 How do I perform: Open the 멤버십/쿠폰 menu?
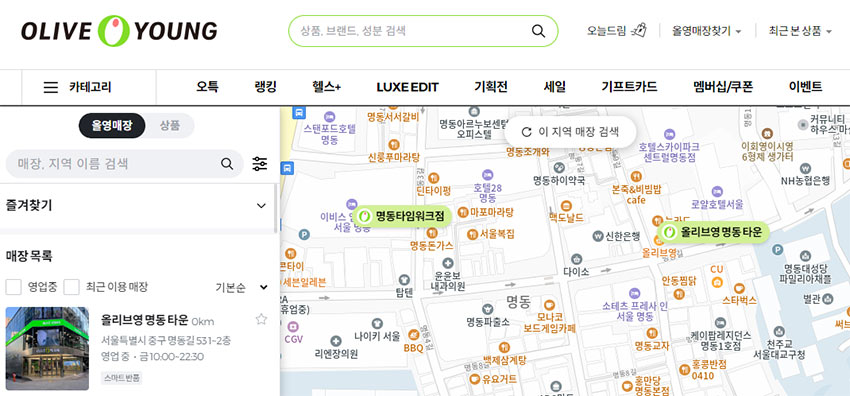723,87
